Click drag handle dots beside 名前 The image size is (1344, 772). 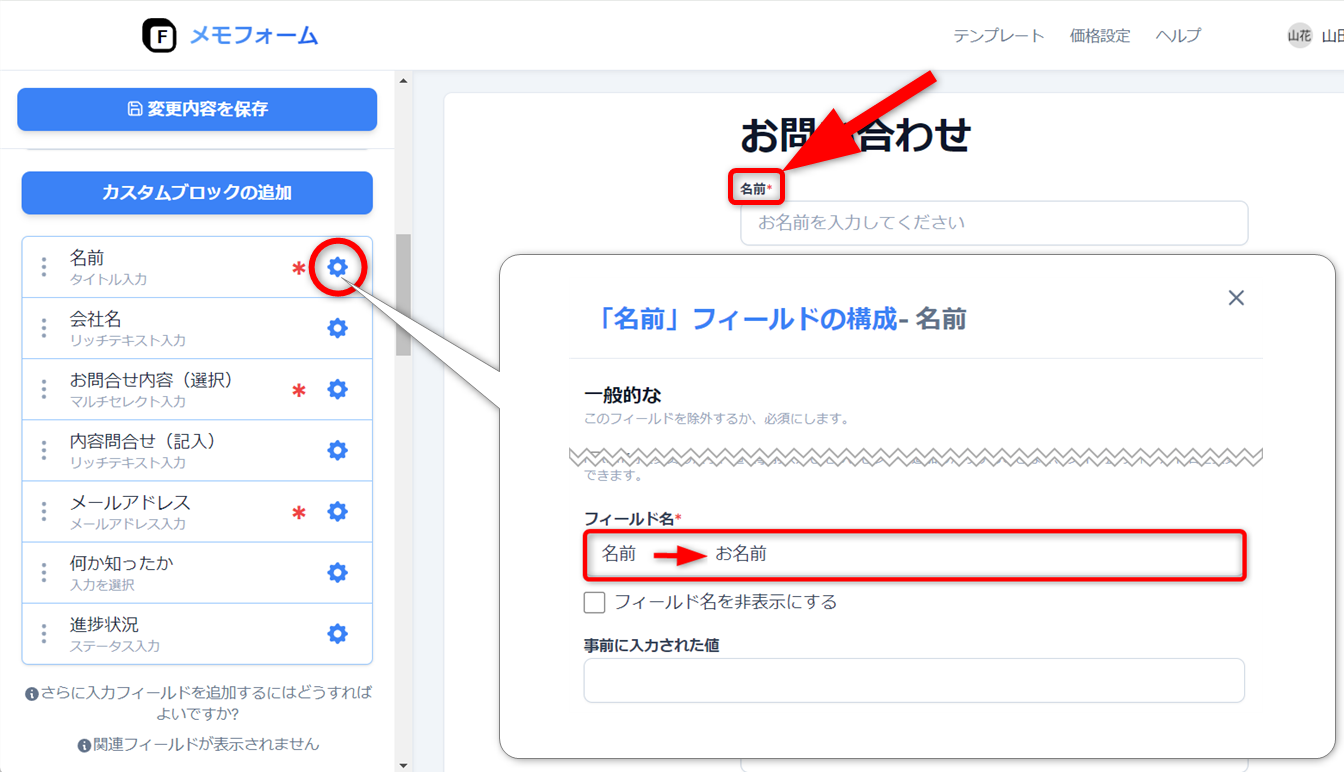pyautogui.click(x=44, y=267)
